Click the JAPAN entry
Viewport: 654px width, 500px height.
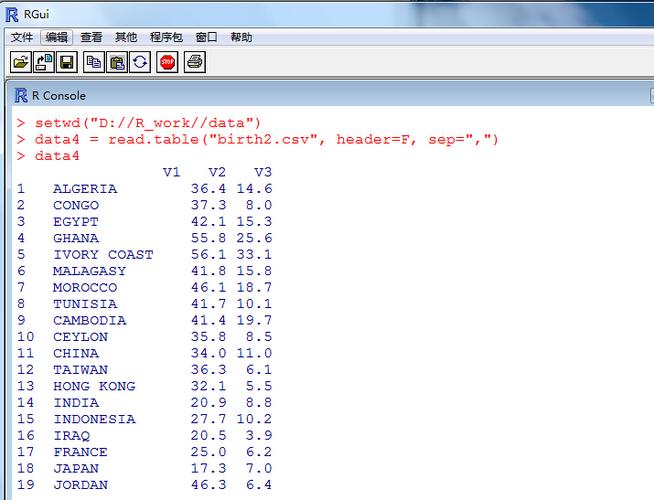[76, 469]
